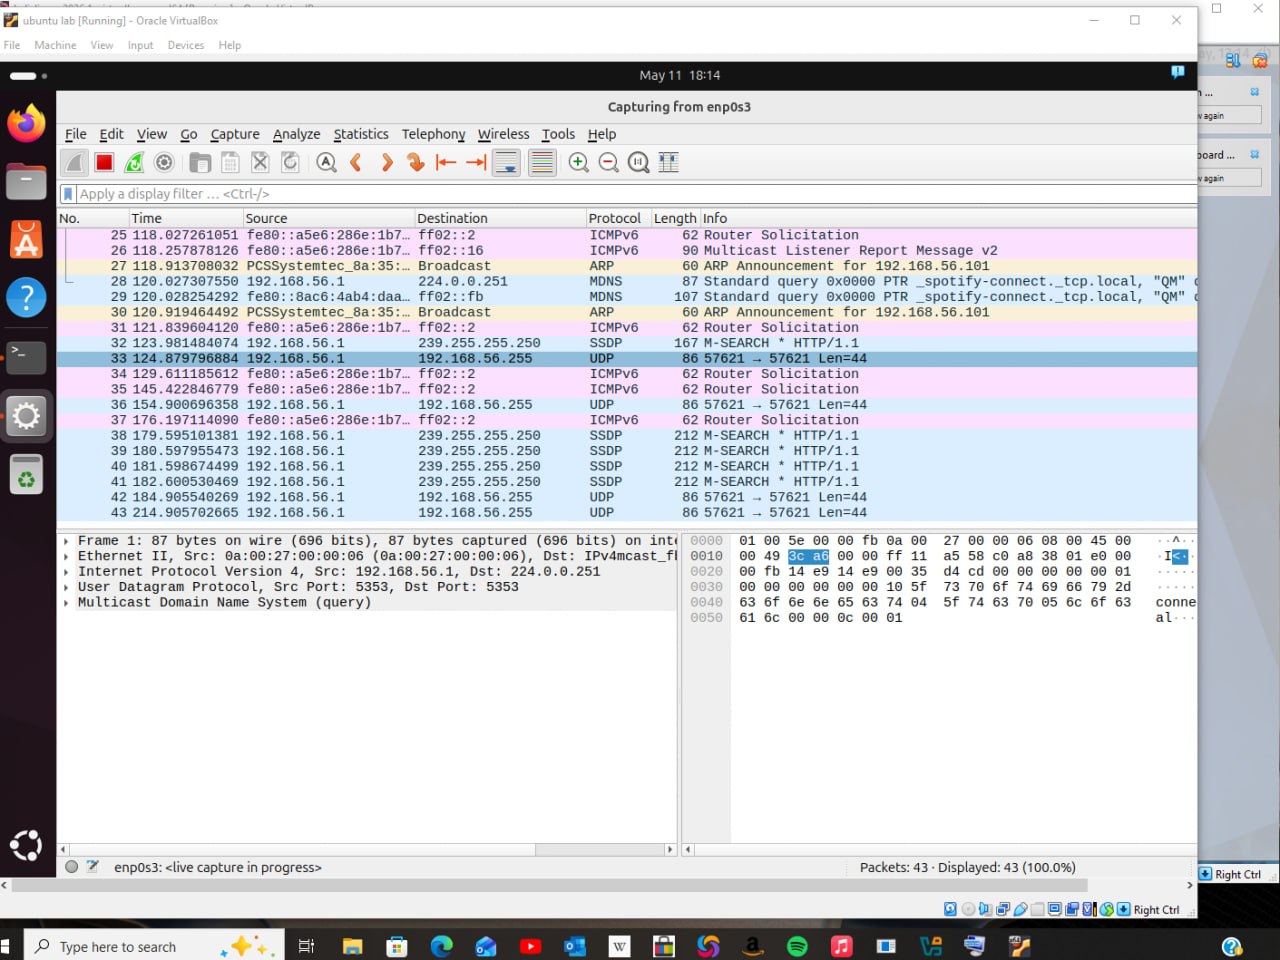Open the Ubuntu Software dock icon
The width and height of the screenshot is (1280, 960).
(27, 240)
